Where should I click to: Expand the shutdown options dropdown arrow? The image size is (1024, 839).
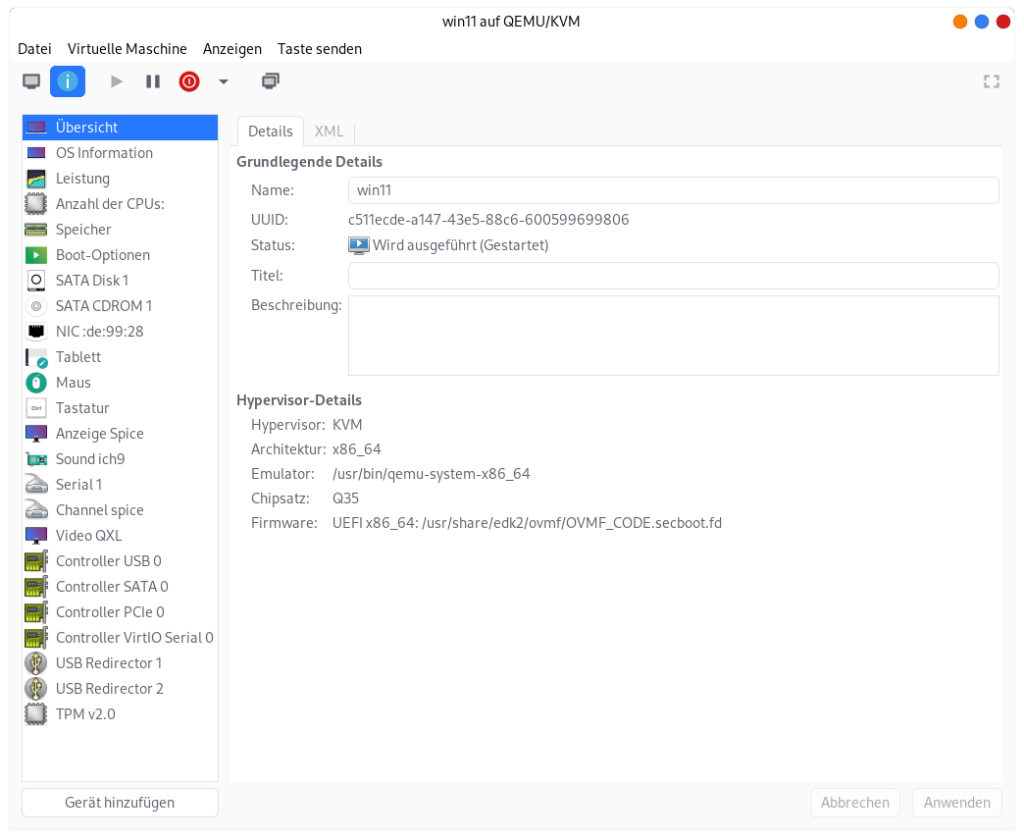(223, 82)
